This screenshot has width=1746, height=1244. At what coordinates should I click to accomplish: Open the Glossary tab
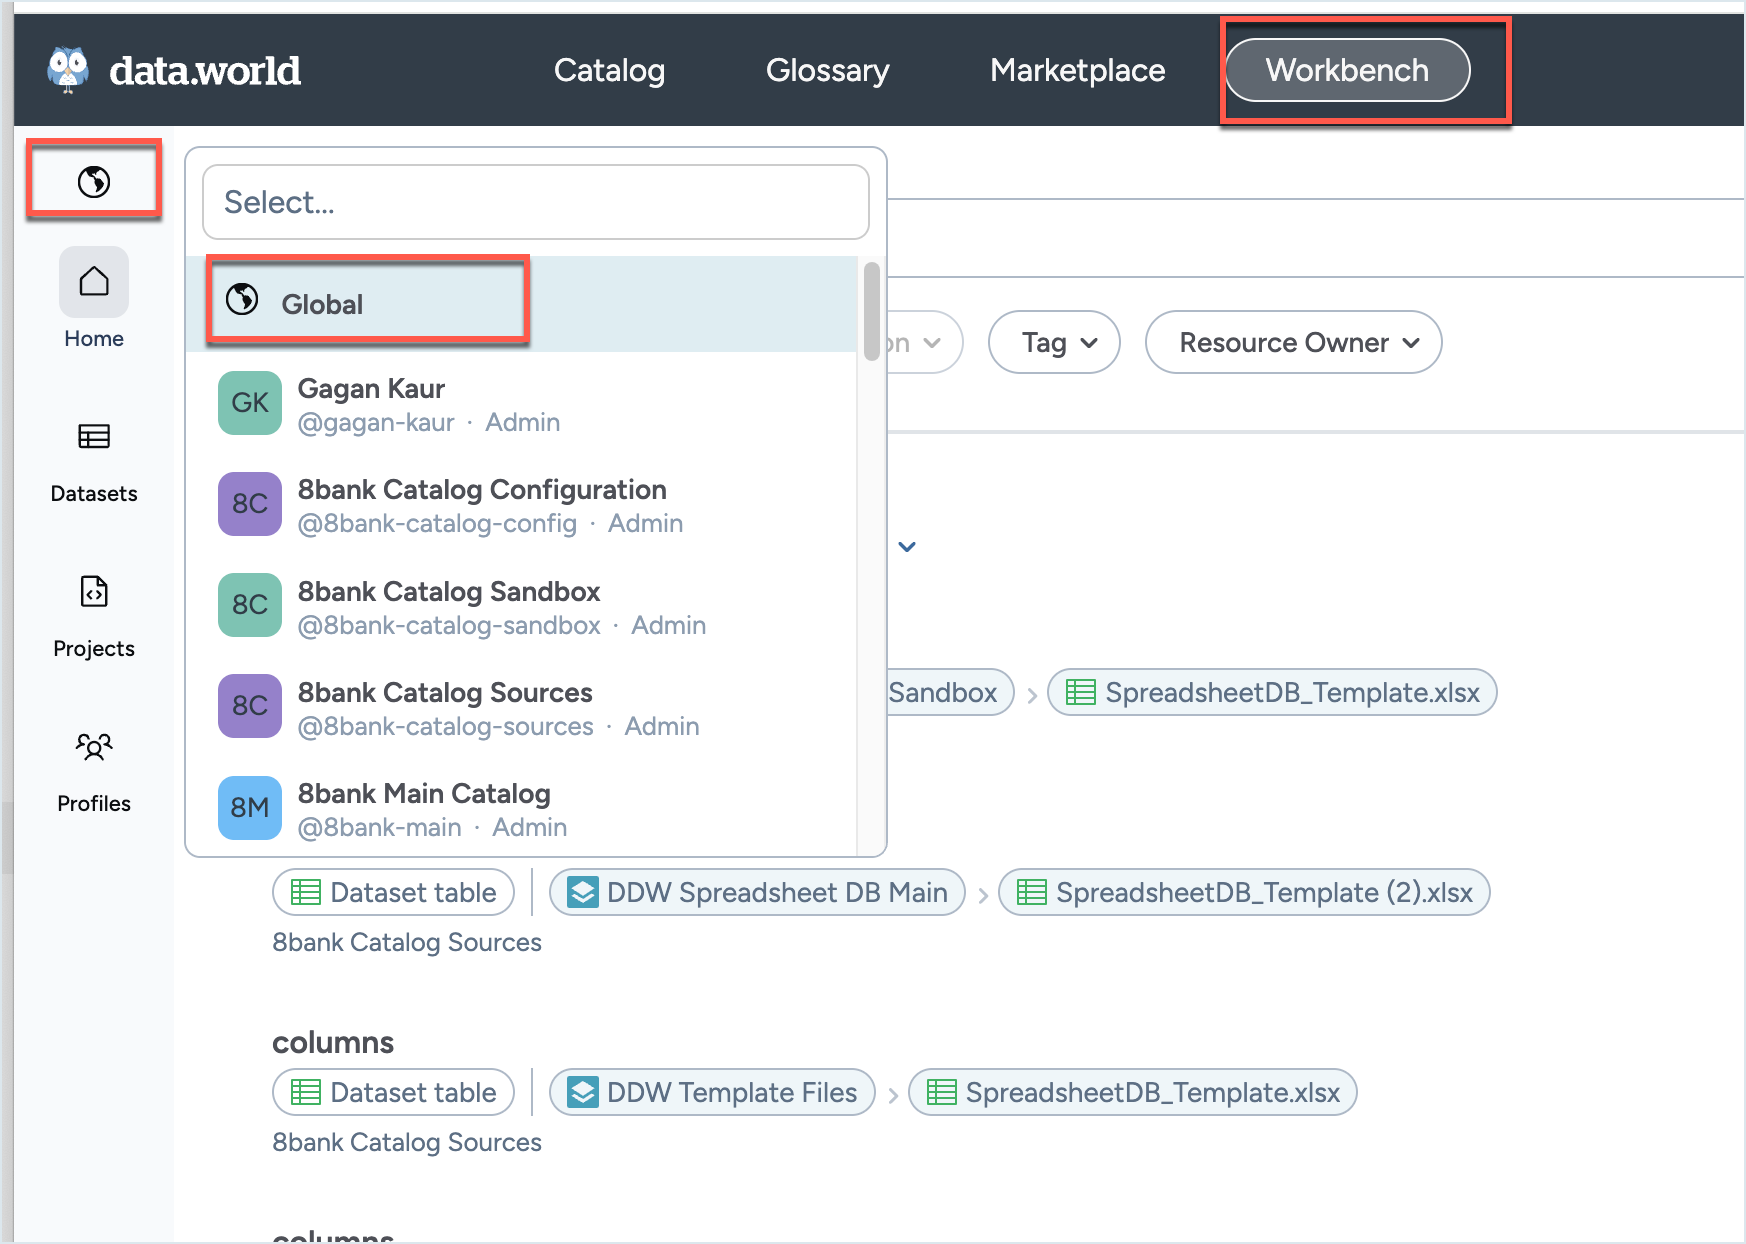827,70
